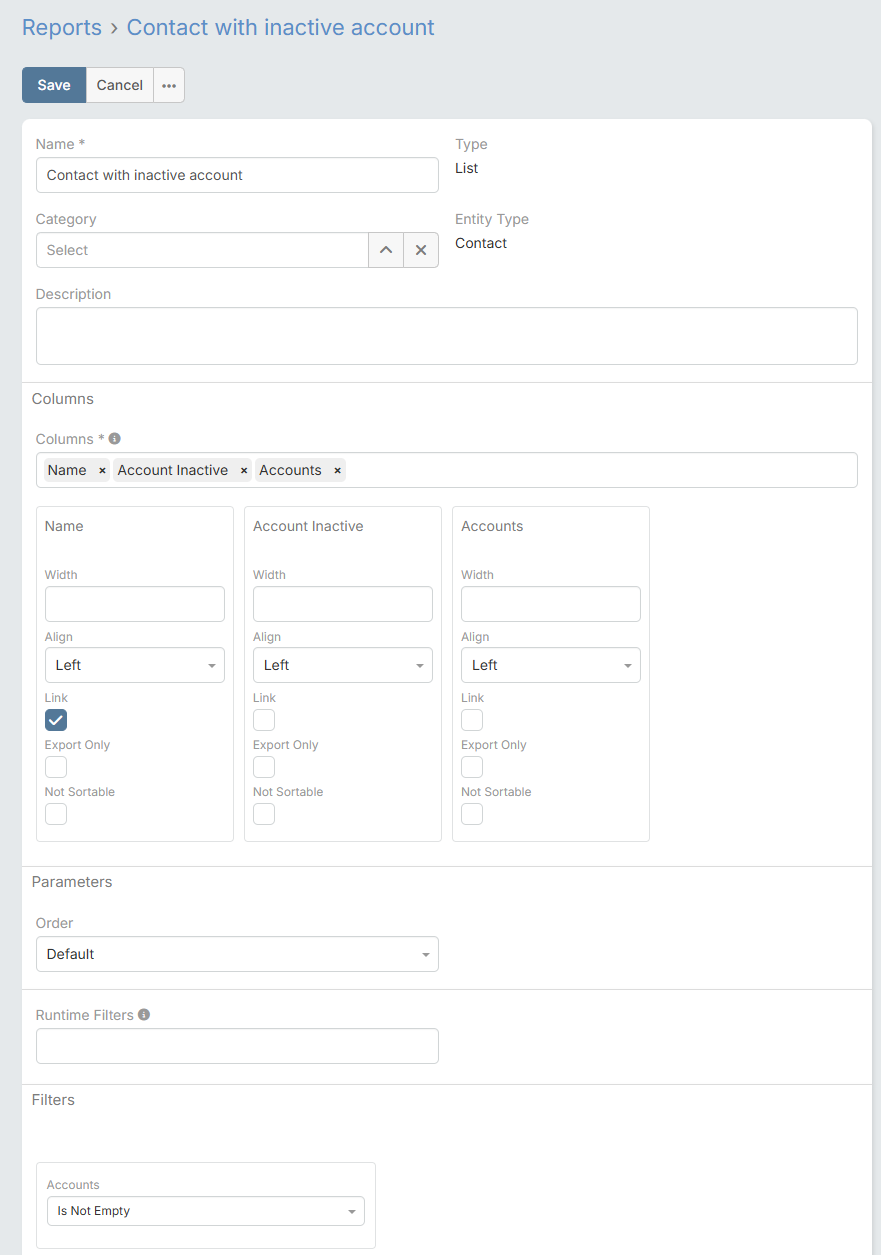Click the Save button
881x1255 pixels.
tap(54, 86)
